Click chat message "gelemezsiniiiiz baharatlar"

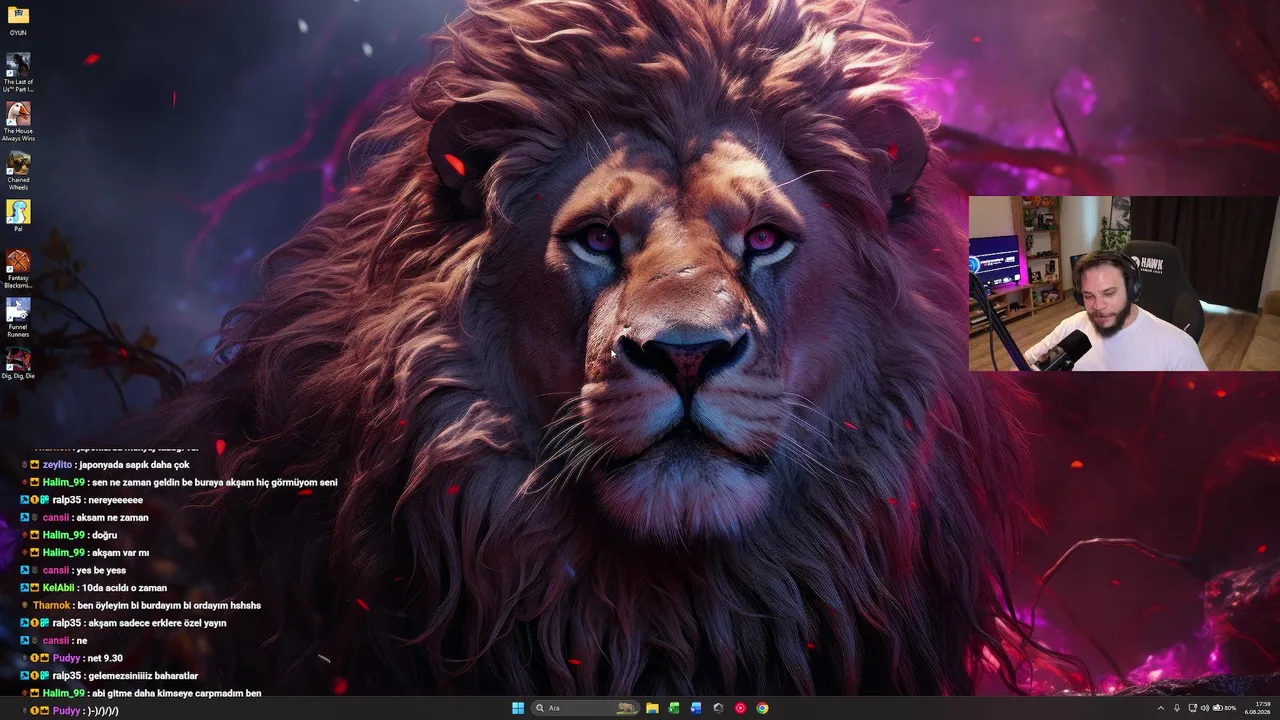143,676
